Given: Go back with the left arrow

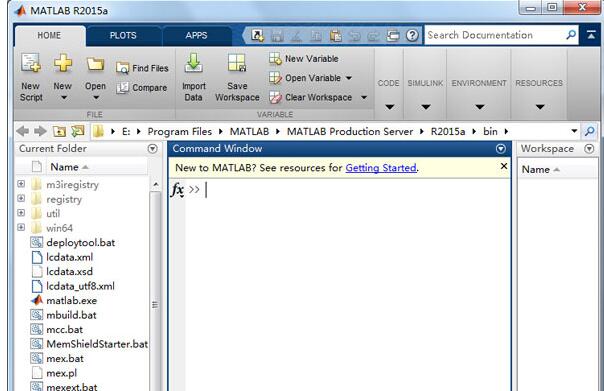Looking at the screenshot, I should (x=23, y=131).
